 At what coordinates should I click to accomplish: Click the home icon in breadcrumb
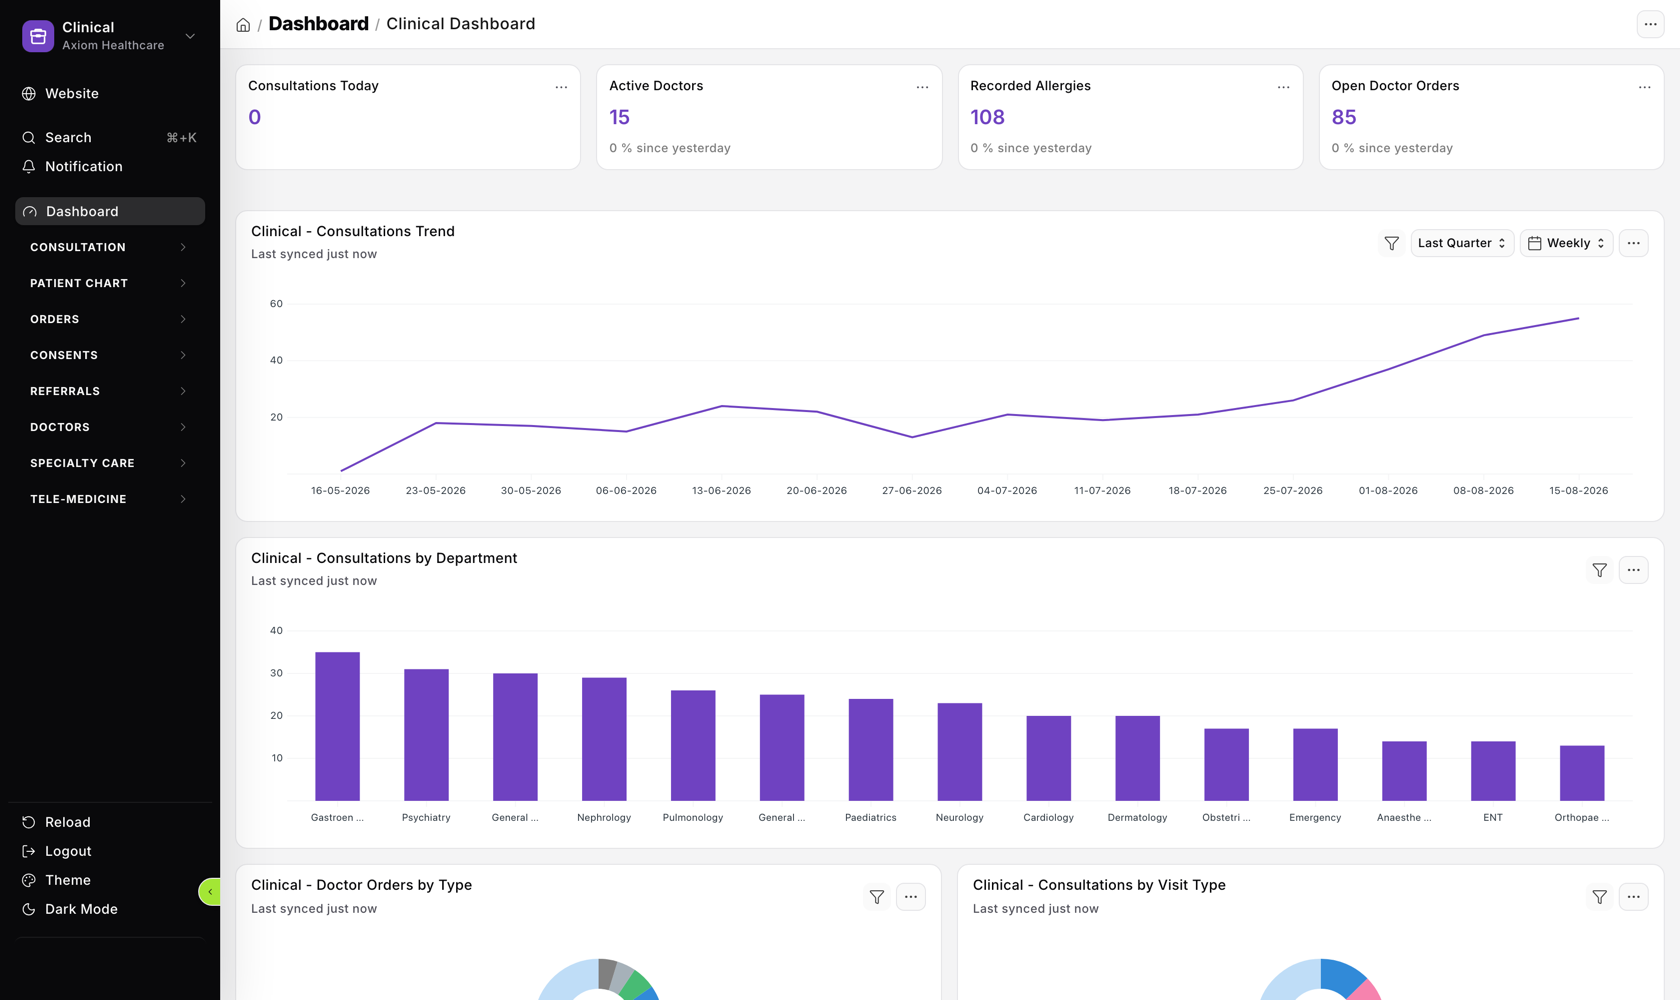point(243,25)
